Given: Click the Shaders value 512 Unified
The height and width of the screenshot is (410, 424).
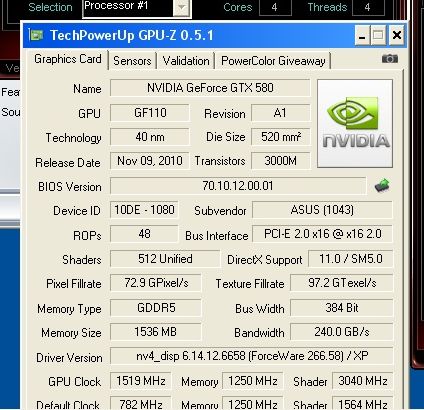Looking at the screenshot, I should 165,259.
